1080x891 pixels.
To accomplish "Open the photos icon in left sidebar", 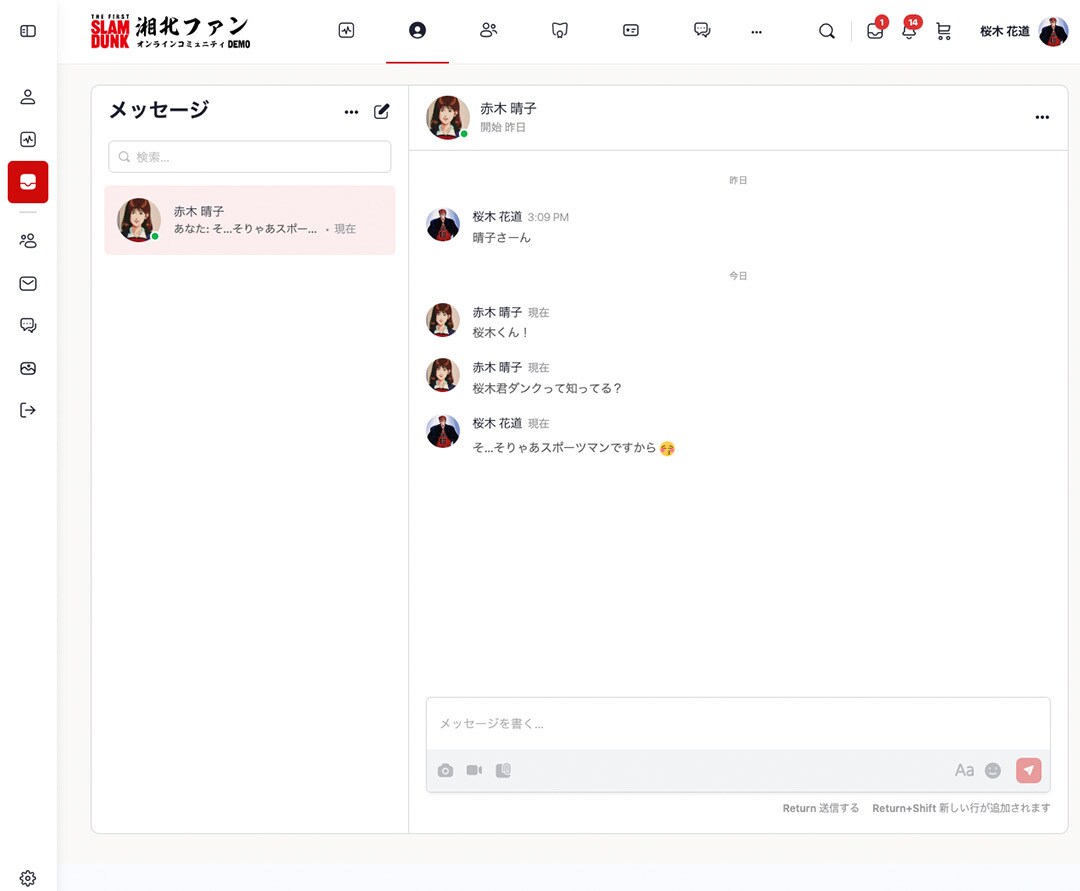I will tap(28, 368).
